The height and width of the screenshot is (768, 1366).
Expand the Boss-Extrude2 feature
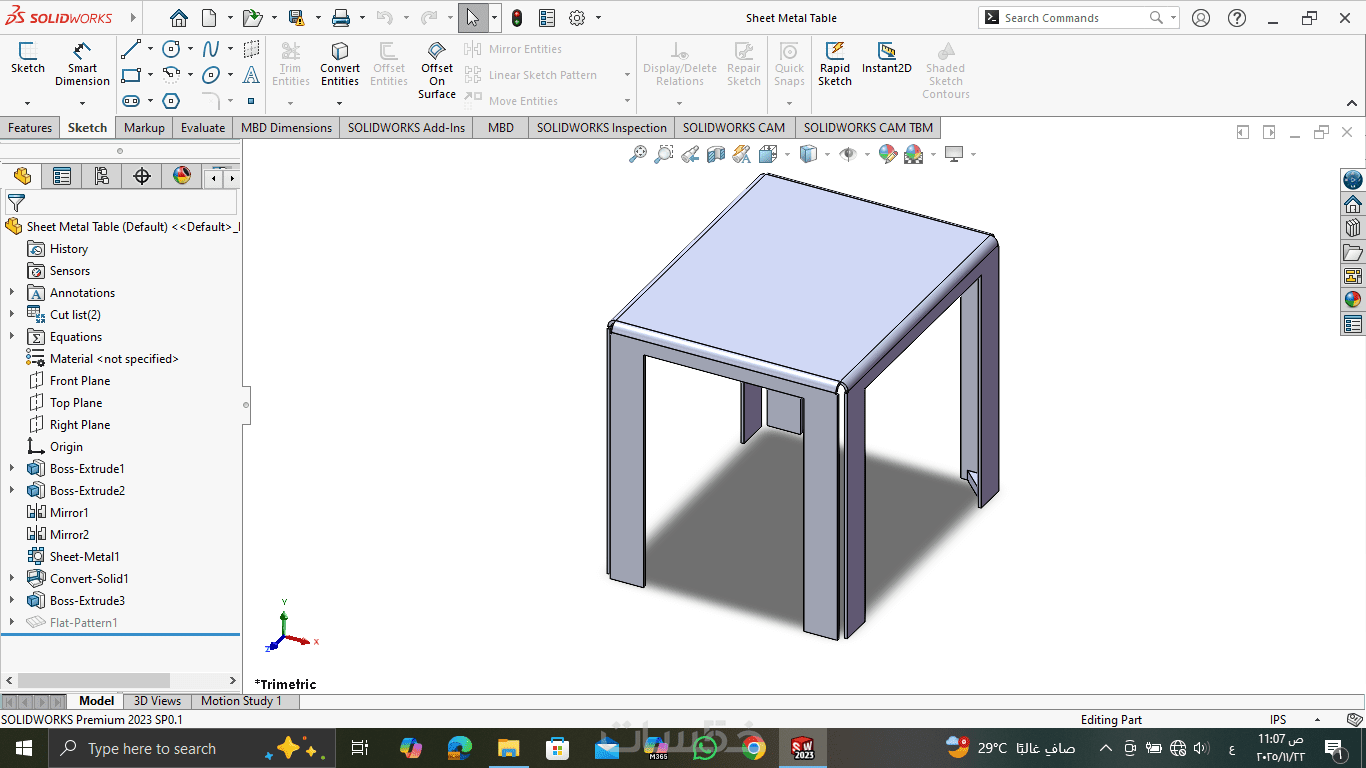pyautogui.click(x=12, y=491)
